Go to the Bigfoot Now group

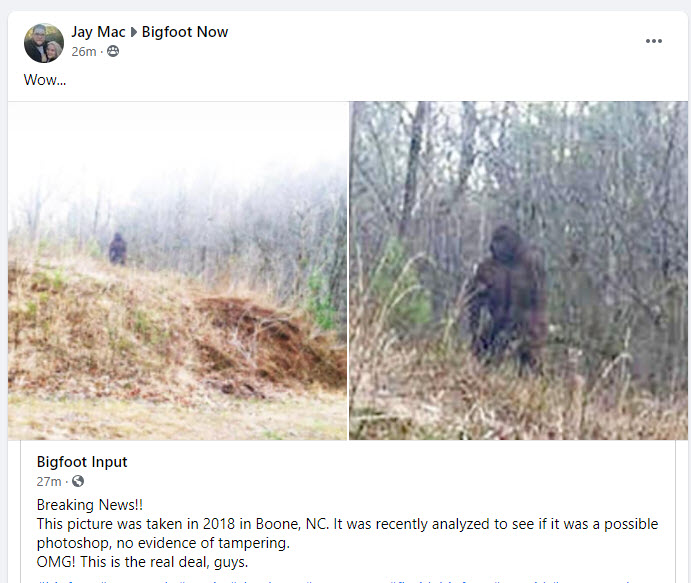click(x=185, y=32)
